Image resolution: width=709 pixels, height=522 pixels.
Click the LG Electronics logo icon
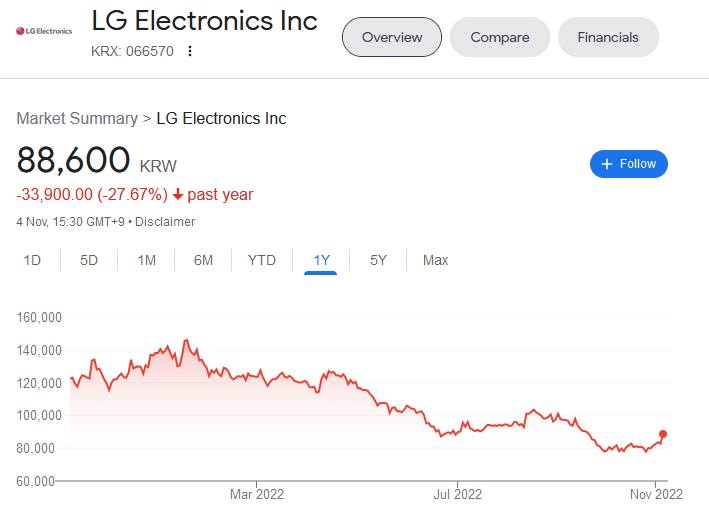tap(44, 31)
